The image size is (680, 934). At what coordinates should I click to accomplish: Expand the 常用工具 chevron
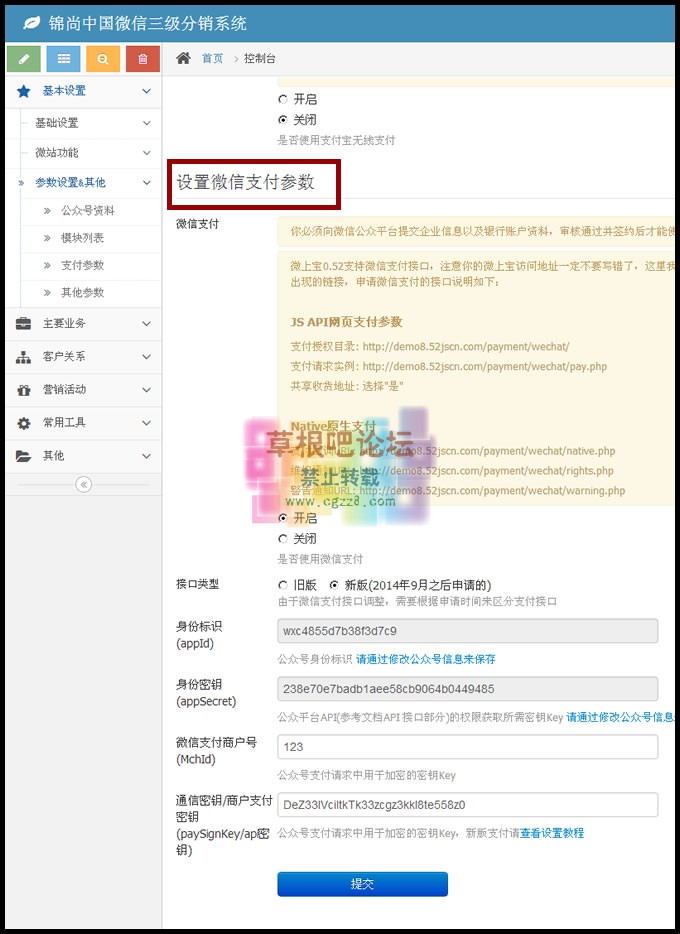(146, 423)
